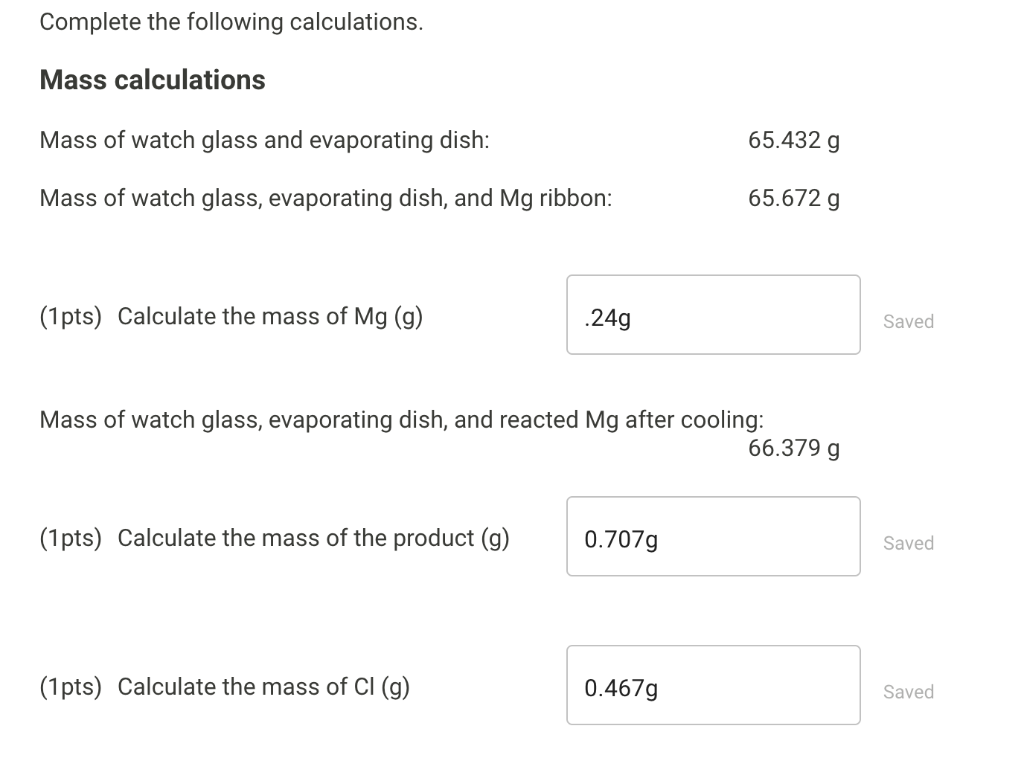
Task: Click the 65.432 g value
Action: (x=794, y=140)
